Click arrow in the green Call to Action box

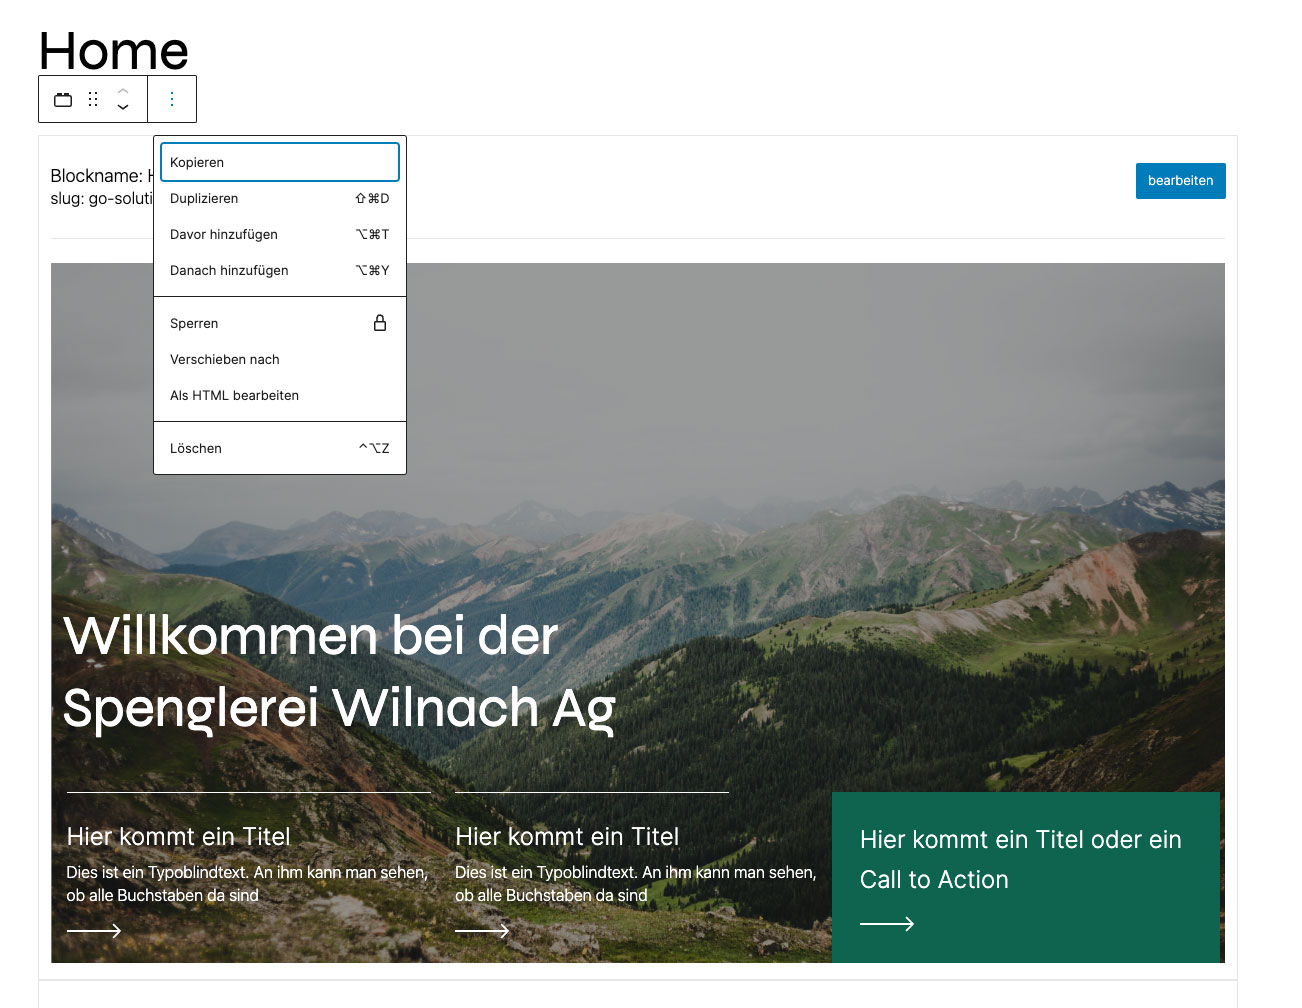887,924
